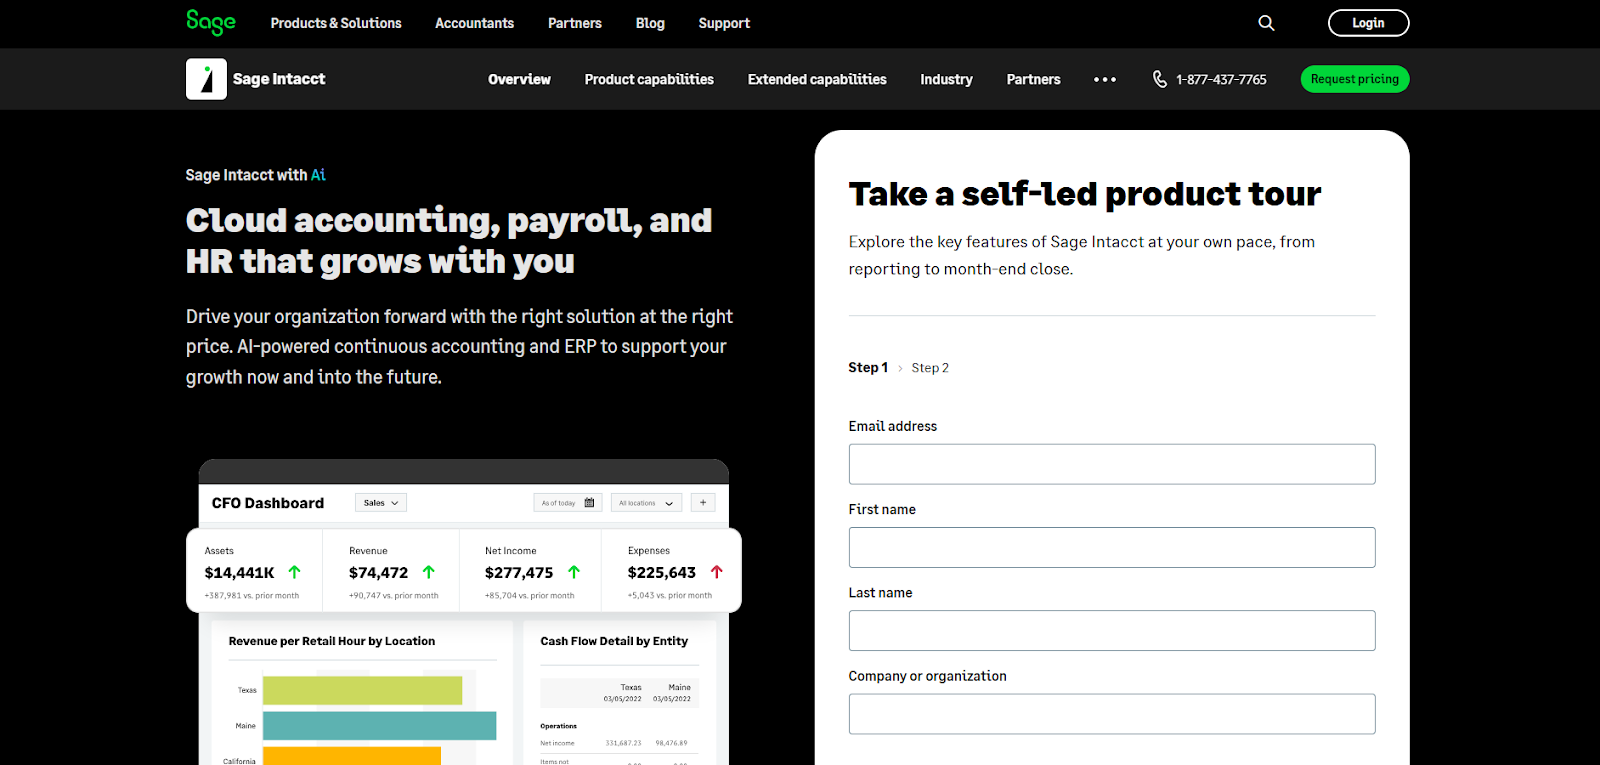
Task: Click the Maine bar in revenue chart
Action: (x=379, y=725)
